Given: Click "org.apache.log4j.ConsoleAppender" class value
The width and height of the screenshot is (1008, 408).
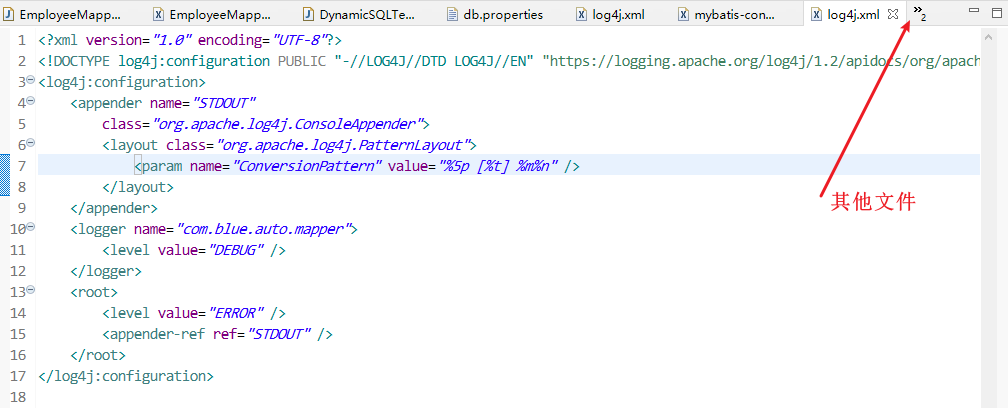Looking at the screenshot, I should pyautogui.click(x=287, y=124).
